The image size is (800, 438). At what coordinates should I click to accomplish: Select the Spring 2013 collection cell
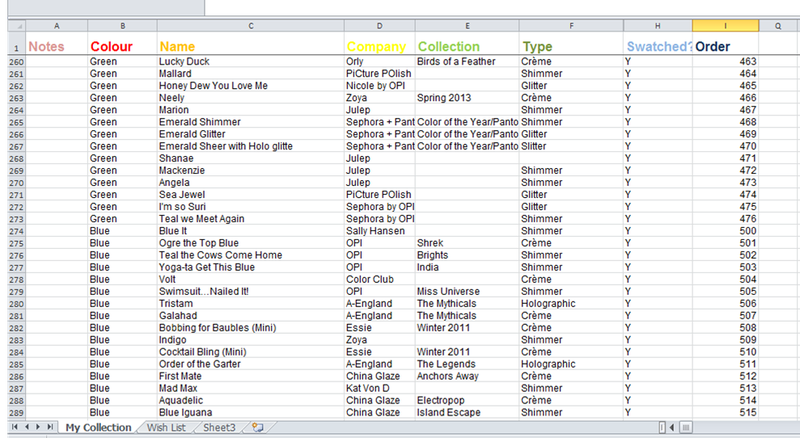click(x=467, y=98)
